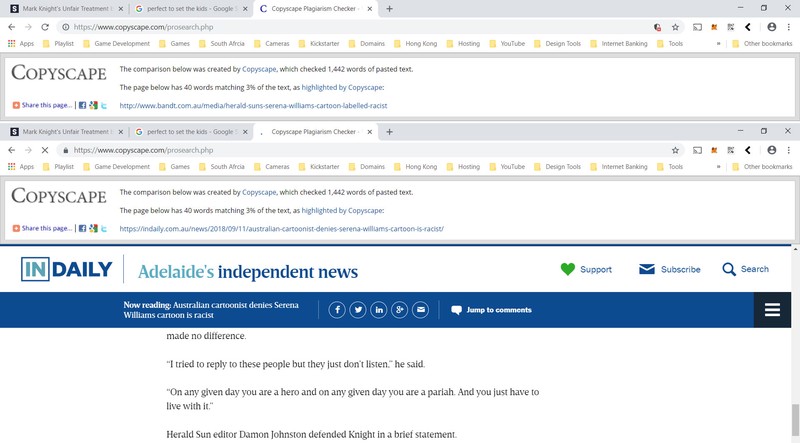Open the cast icon in the bandt.com.au window toolbar
Screen dimensions: 800x443
(x=697, y=27)
